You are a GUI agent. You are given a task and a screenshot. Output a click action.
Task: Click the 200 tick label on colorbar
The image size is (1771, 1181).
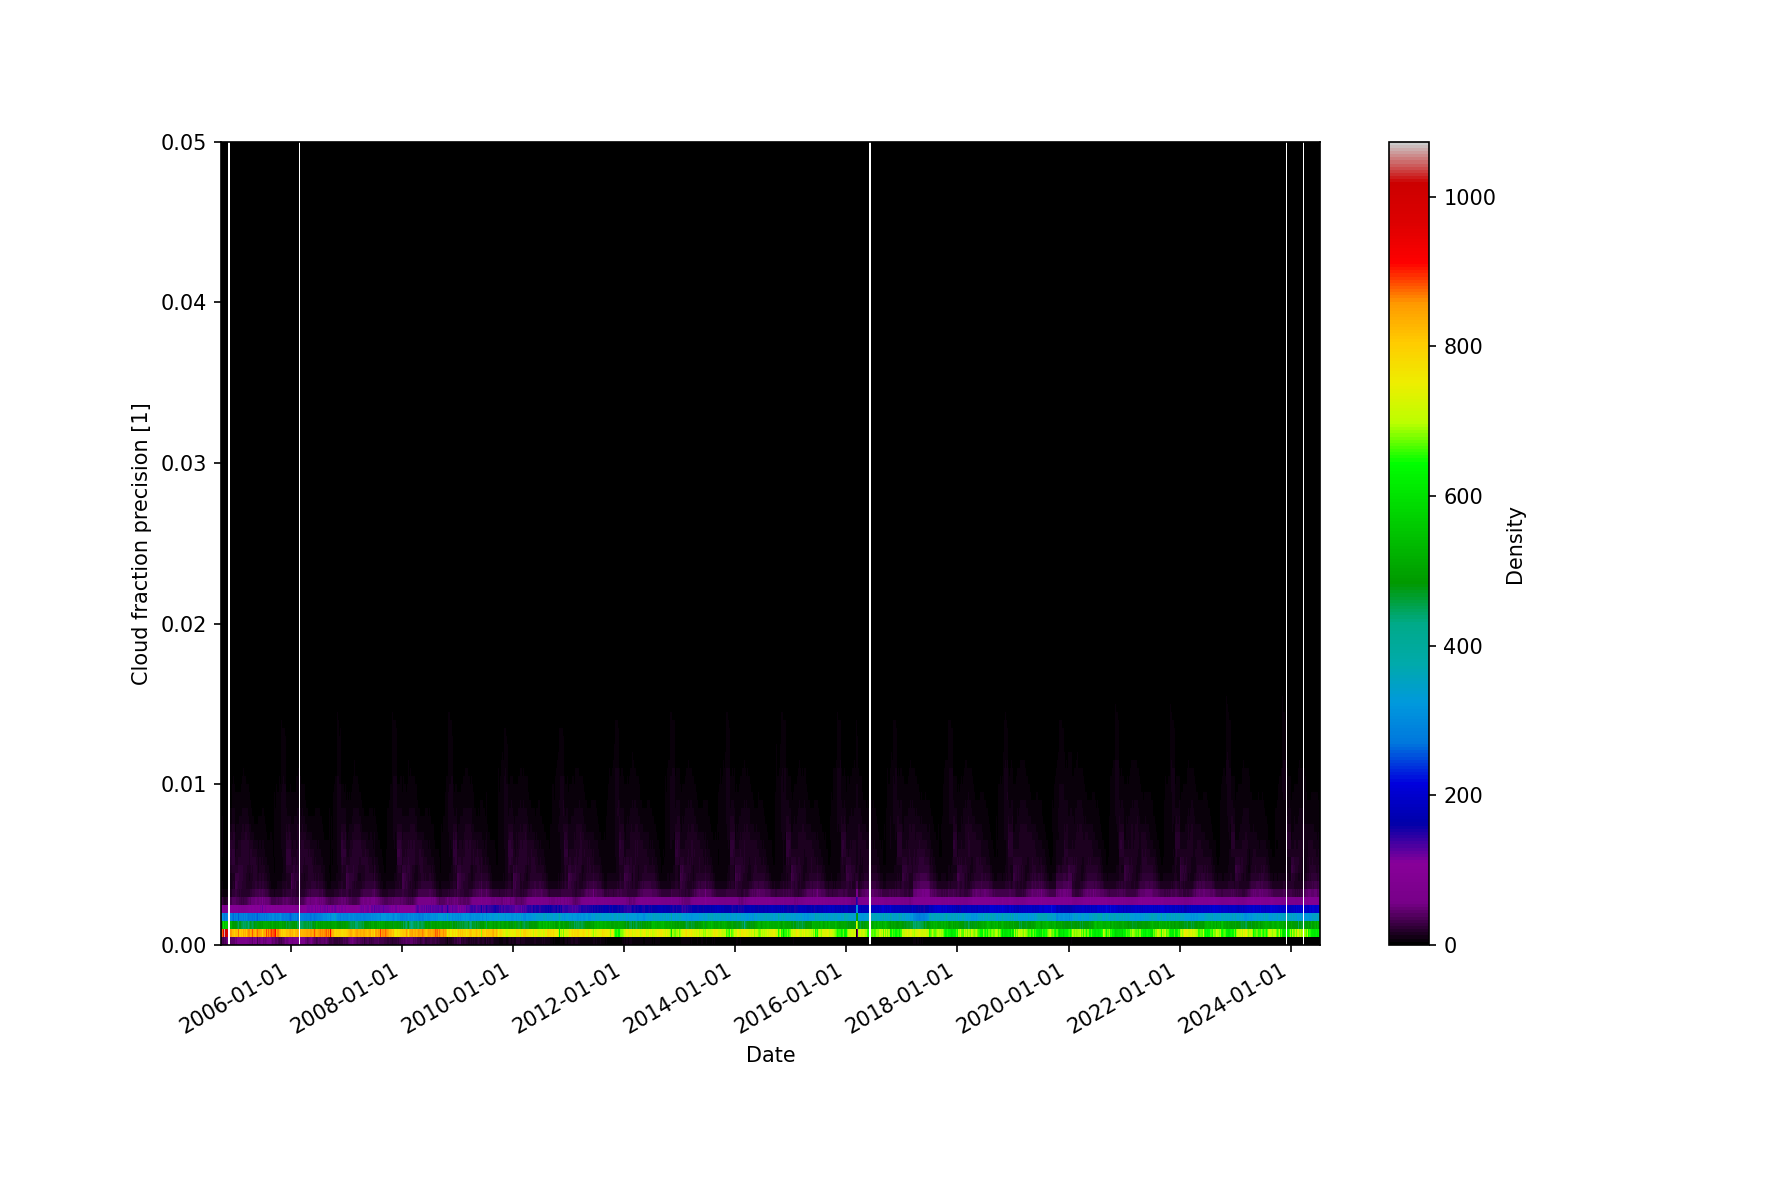1463,796
